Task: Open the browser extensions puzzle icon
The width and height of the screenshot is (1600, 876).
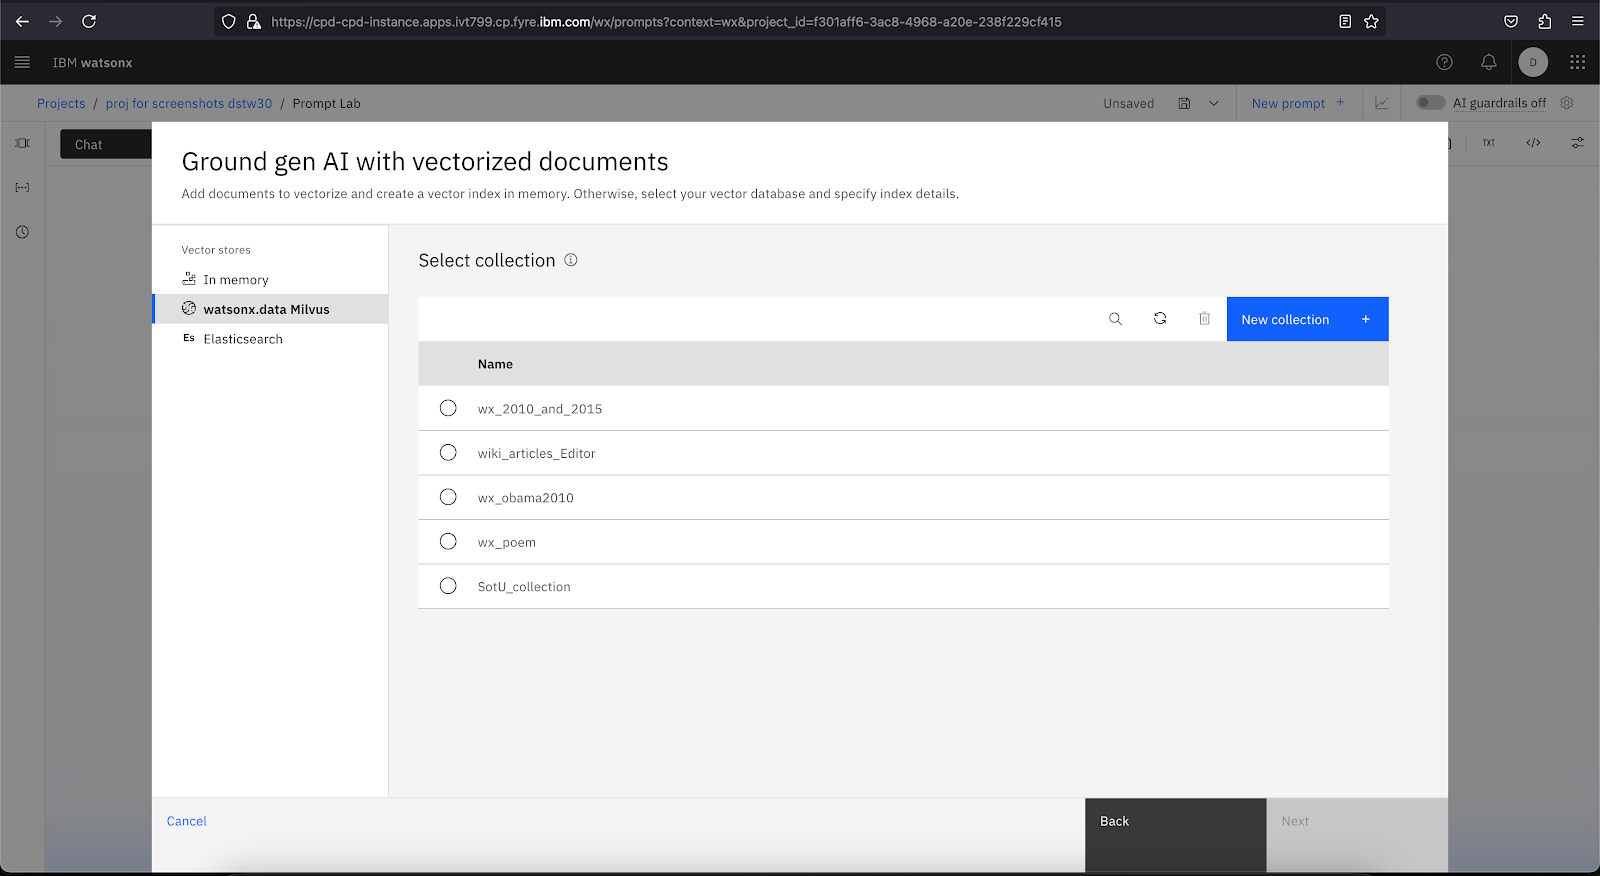Action: 1544,21
